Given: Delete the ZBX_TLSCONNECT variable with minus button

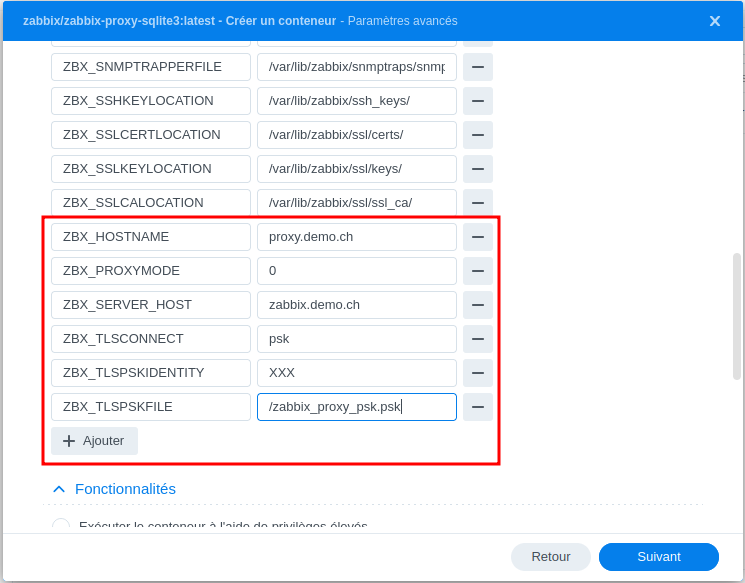Looking at the screenshot, I should pos(478,339).
